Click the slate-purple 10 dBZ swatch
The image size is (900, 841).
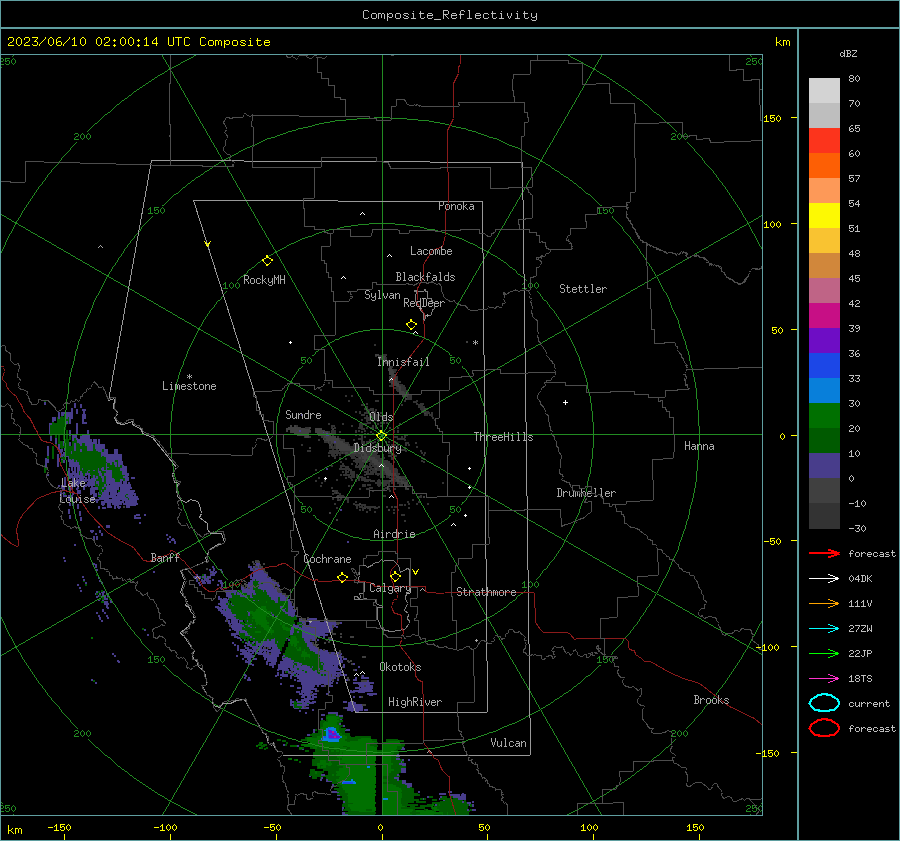(x=824, y=466)
